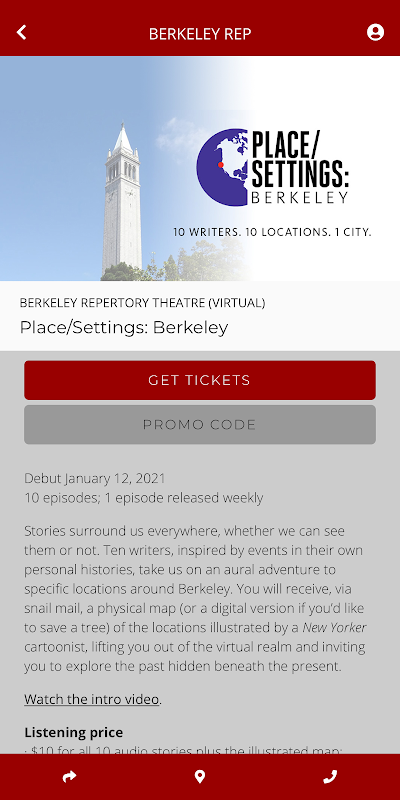
Task: Tap the Berkeley Repertory Theatre (Virtual) venue label
Action: [x=142, y=303]
